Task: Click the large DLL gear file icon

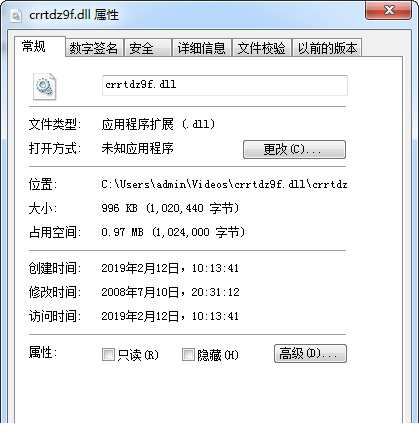Action: pyautogui.click(x=44, y=86)
